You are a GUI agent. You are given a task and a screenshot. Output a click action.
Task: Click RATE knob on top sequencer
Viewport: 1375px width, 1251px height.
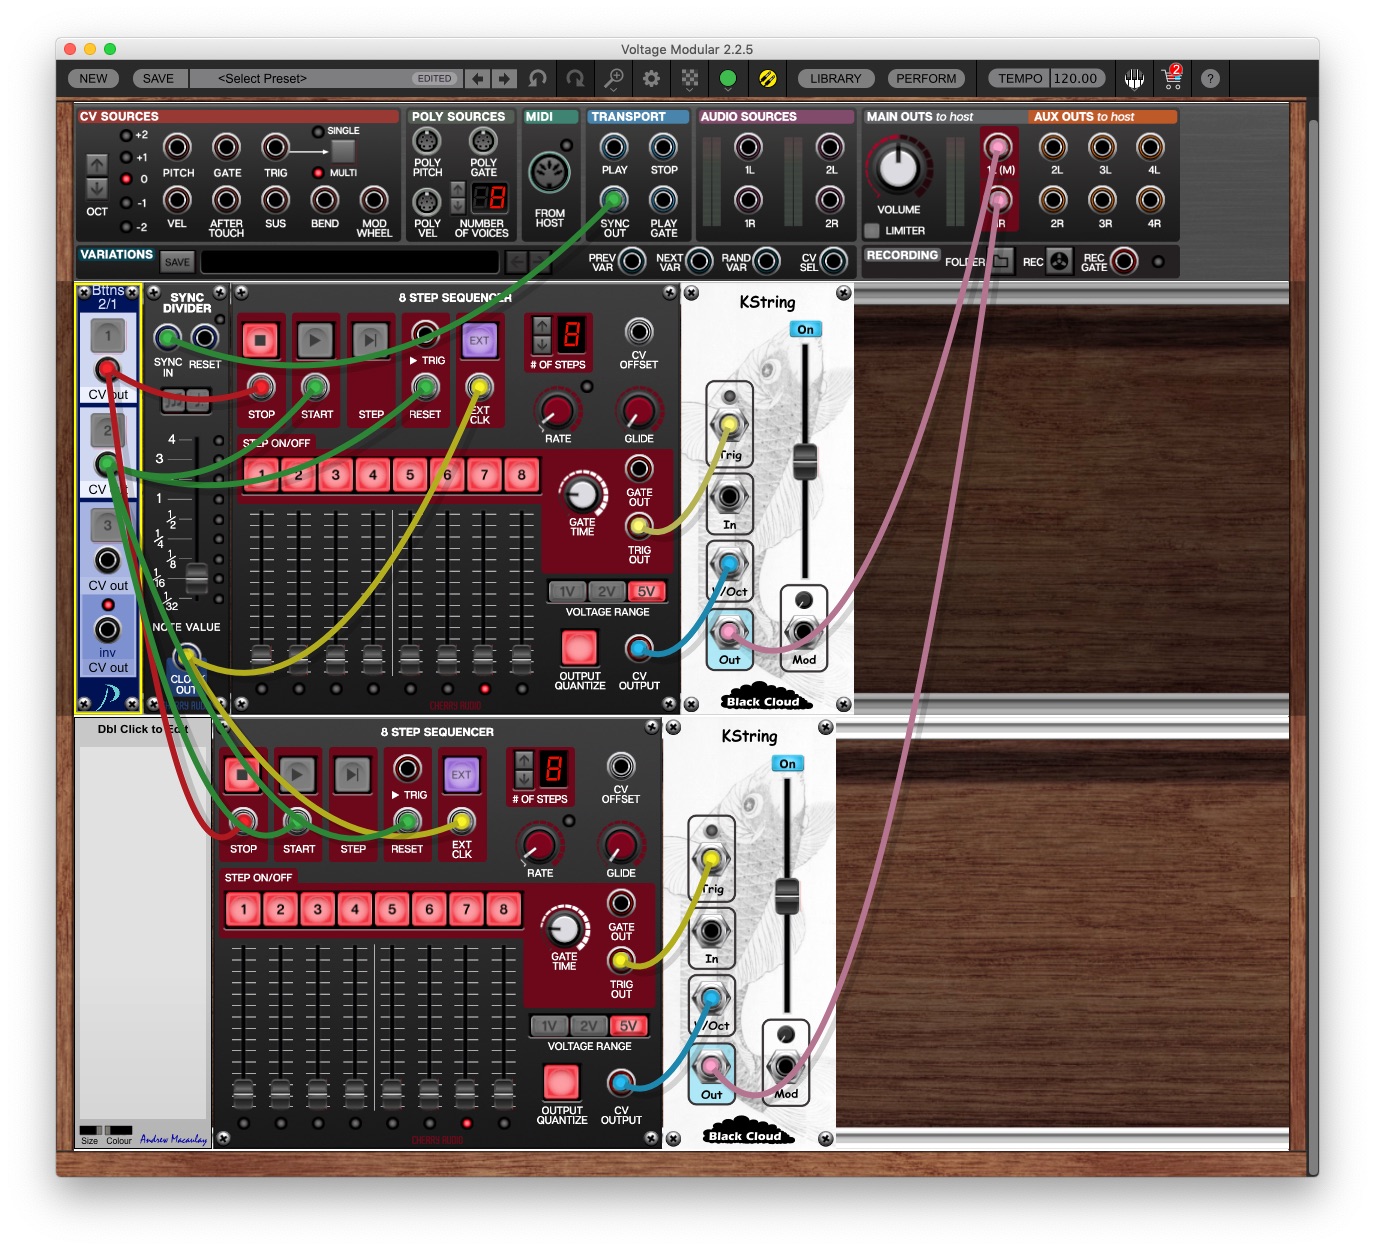click(x=556, y=410)
